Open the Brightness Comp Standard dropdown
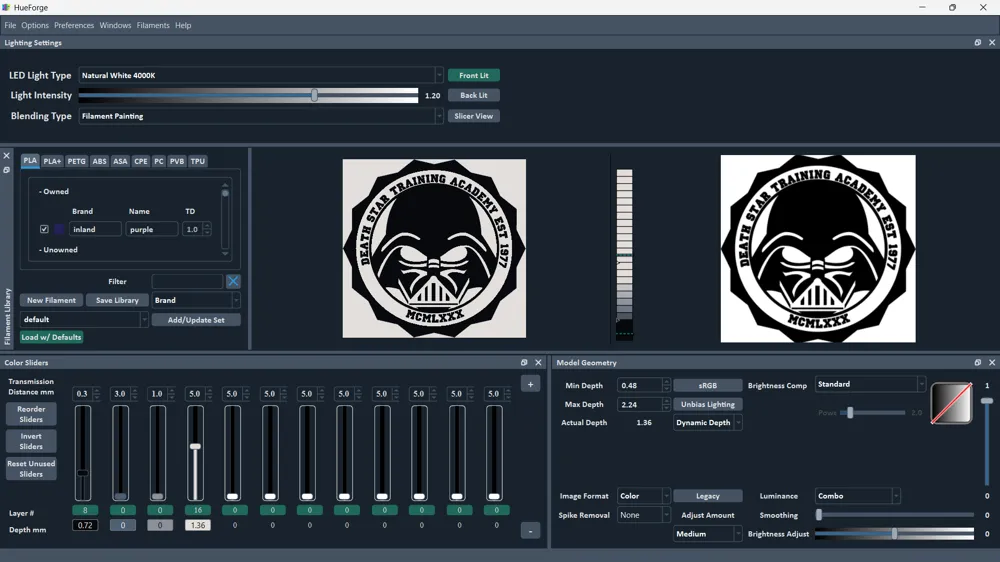The width and height of the screenshot is (1000, 562). 870,384
